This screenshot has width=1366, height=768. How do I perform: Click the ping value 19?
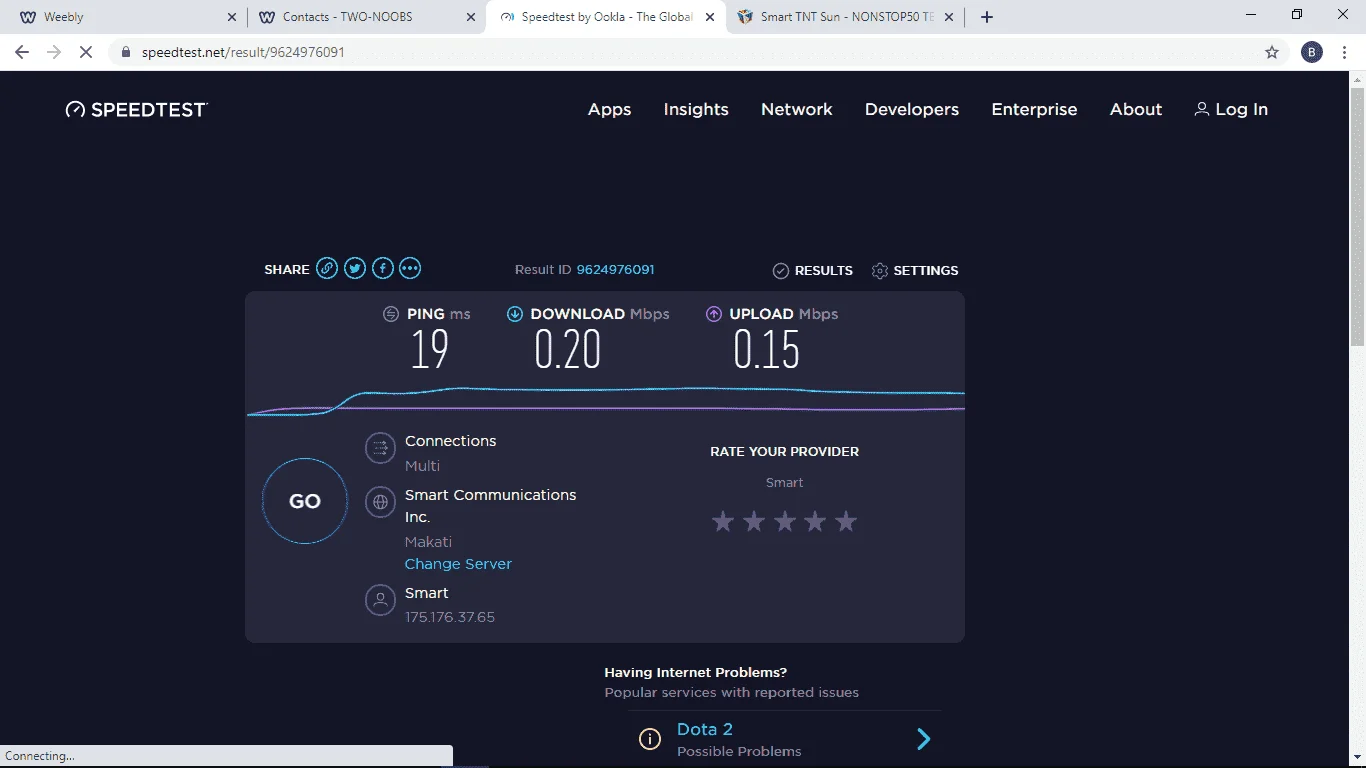[x=430, y=350]
